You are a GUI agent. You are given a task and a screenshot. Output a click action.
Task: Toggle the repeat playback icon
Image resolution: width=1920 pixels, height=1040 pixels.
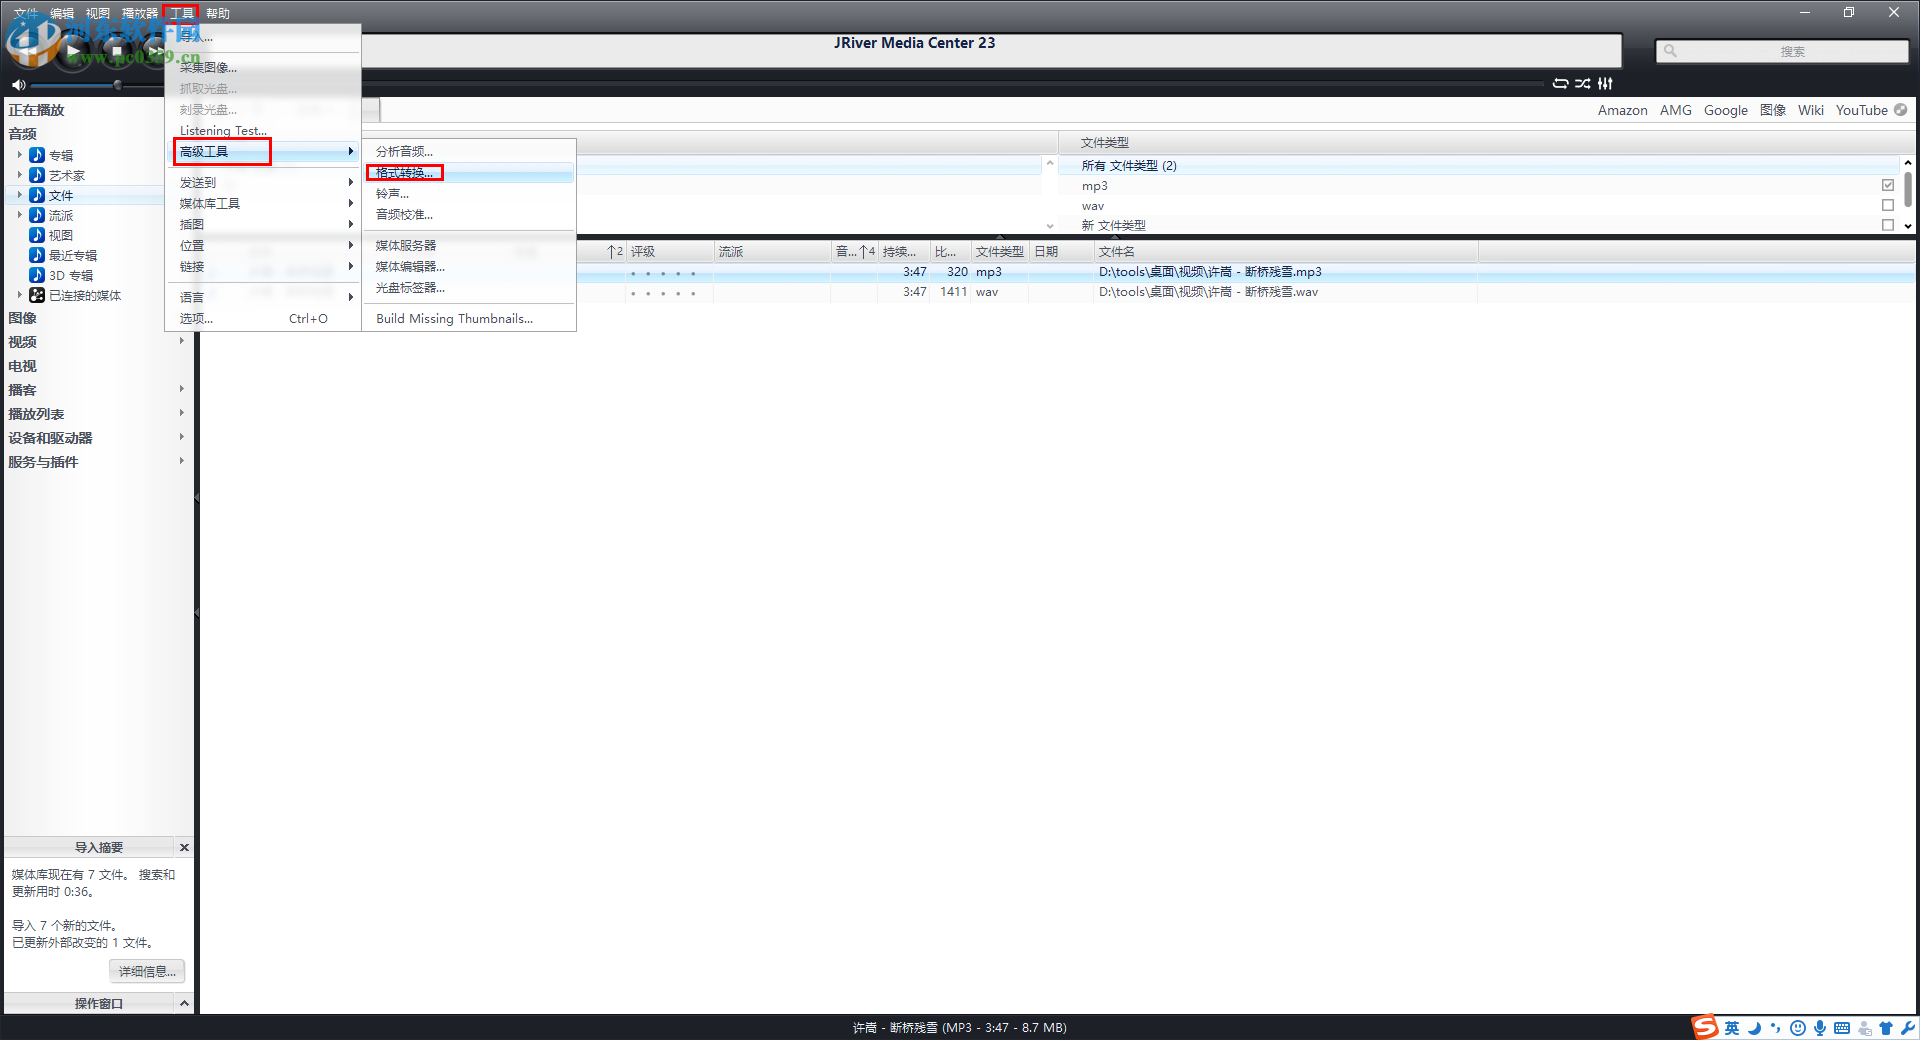tap(1560, 84)
